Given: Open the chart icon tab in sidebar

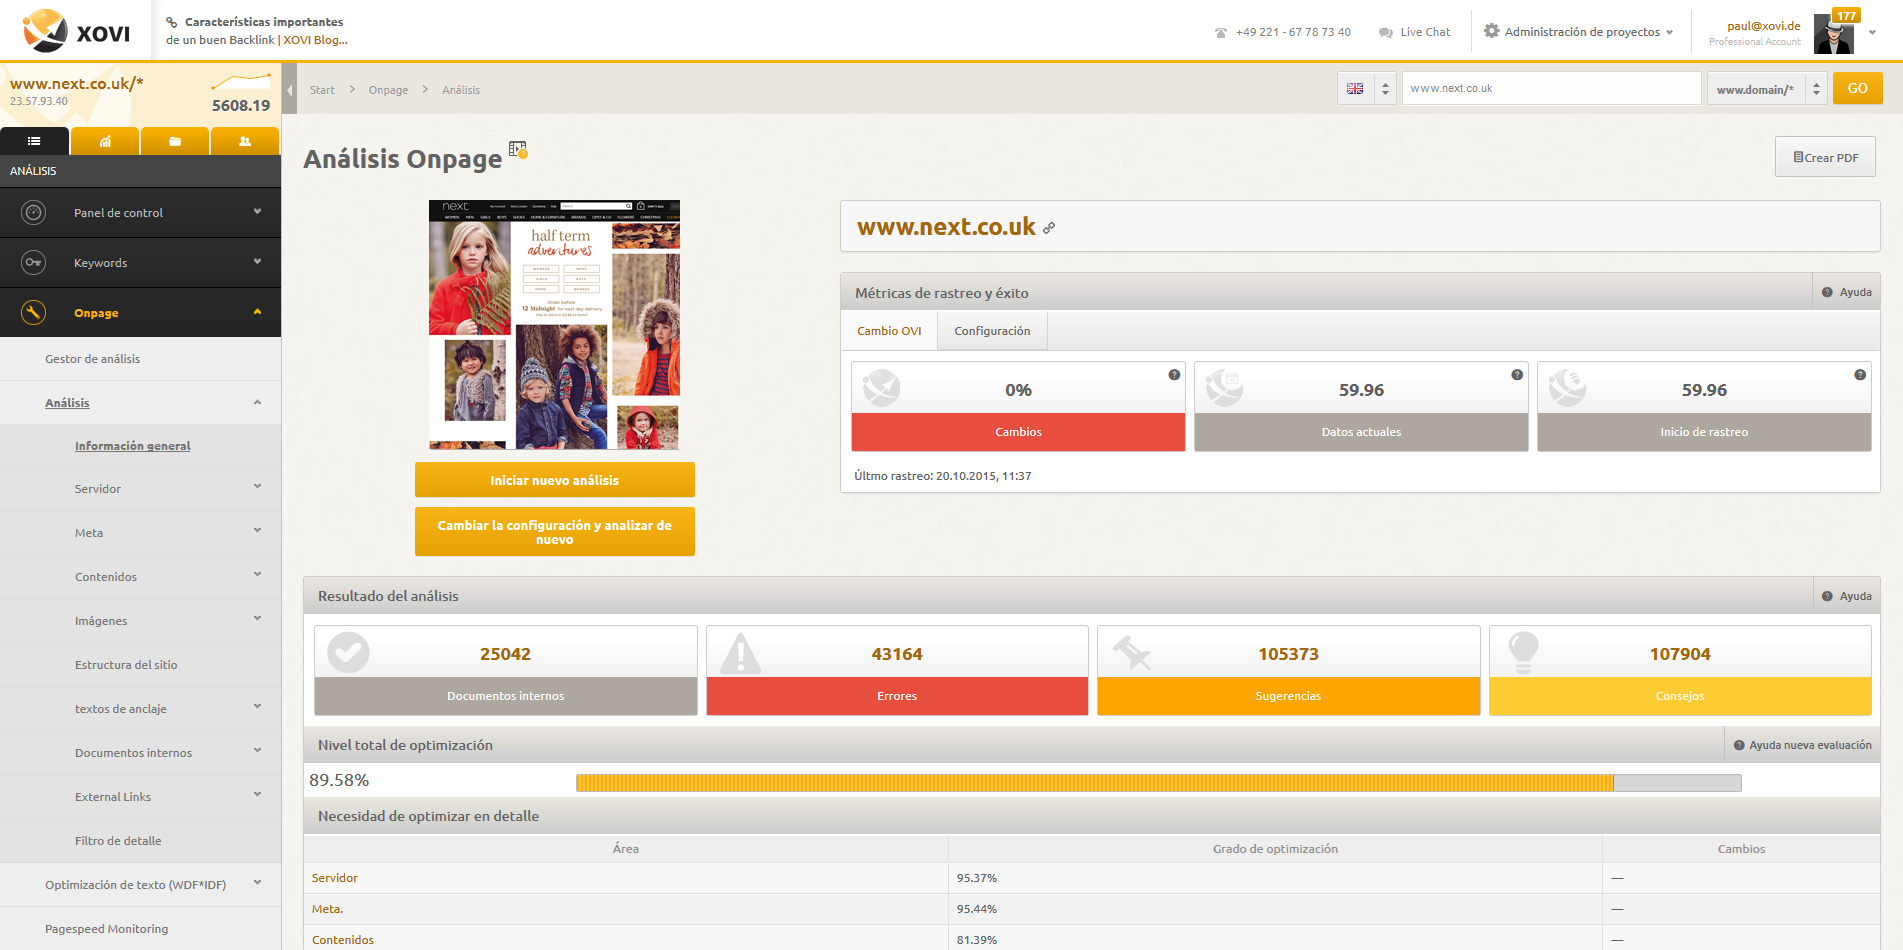Looking at the screenshot, I should point(105,141).
